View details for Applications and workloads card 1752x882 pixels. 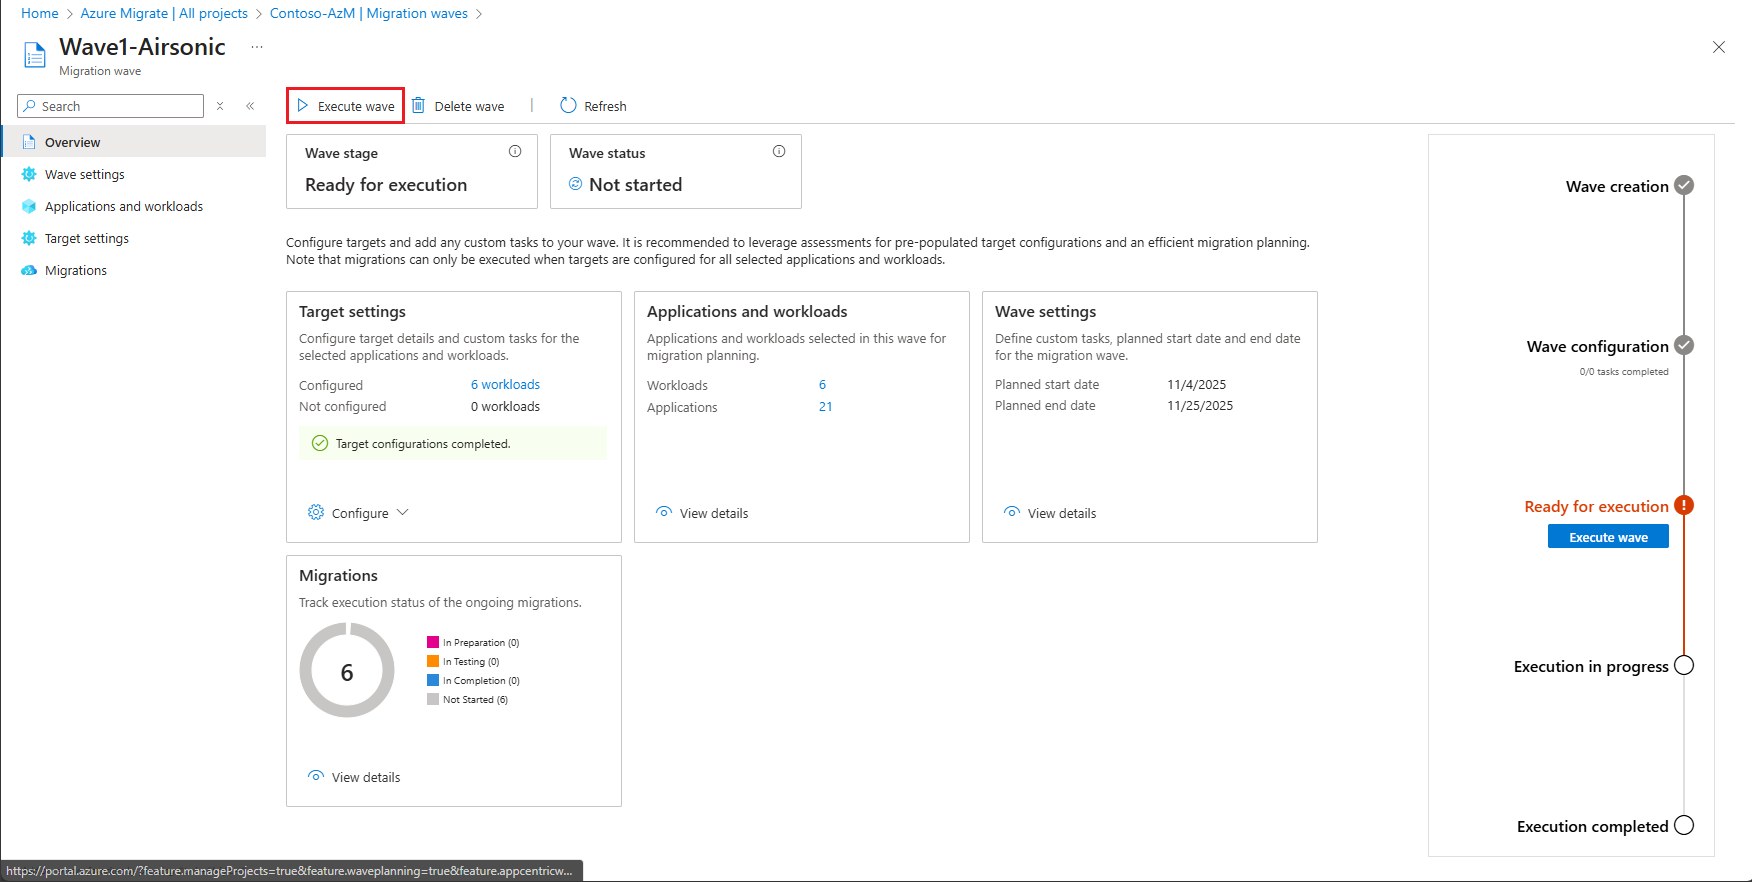[702, 513]
